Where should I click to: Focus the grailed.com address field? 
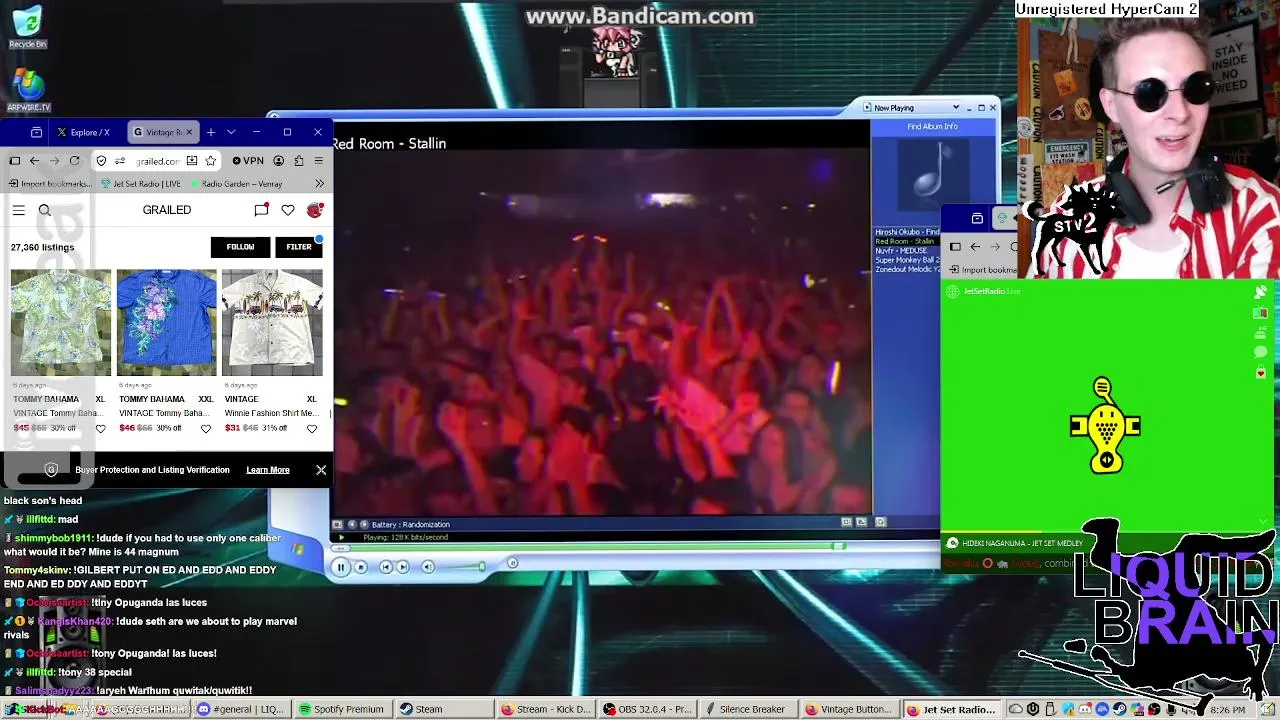157,161
